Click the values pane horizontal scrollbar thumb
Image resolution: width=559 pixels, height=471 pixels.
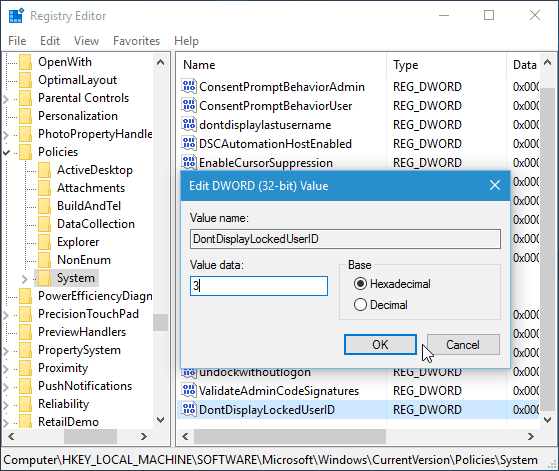point(290,436)
